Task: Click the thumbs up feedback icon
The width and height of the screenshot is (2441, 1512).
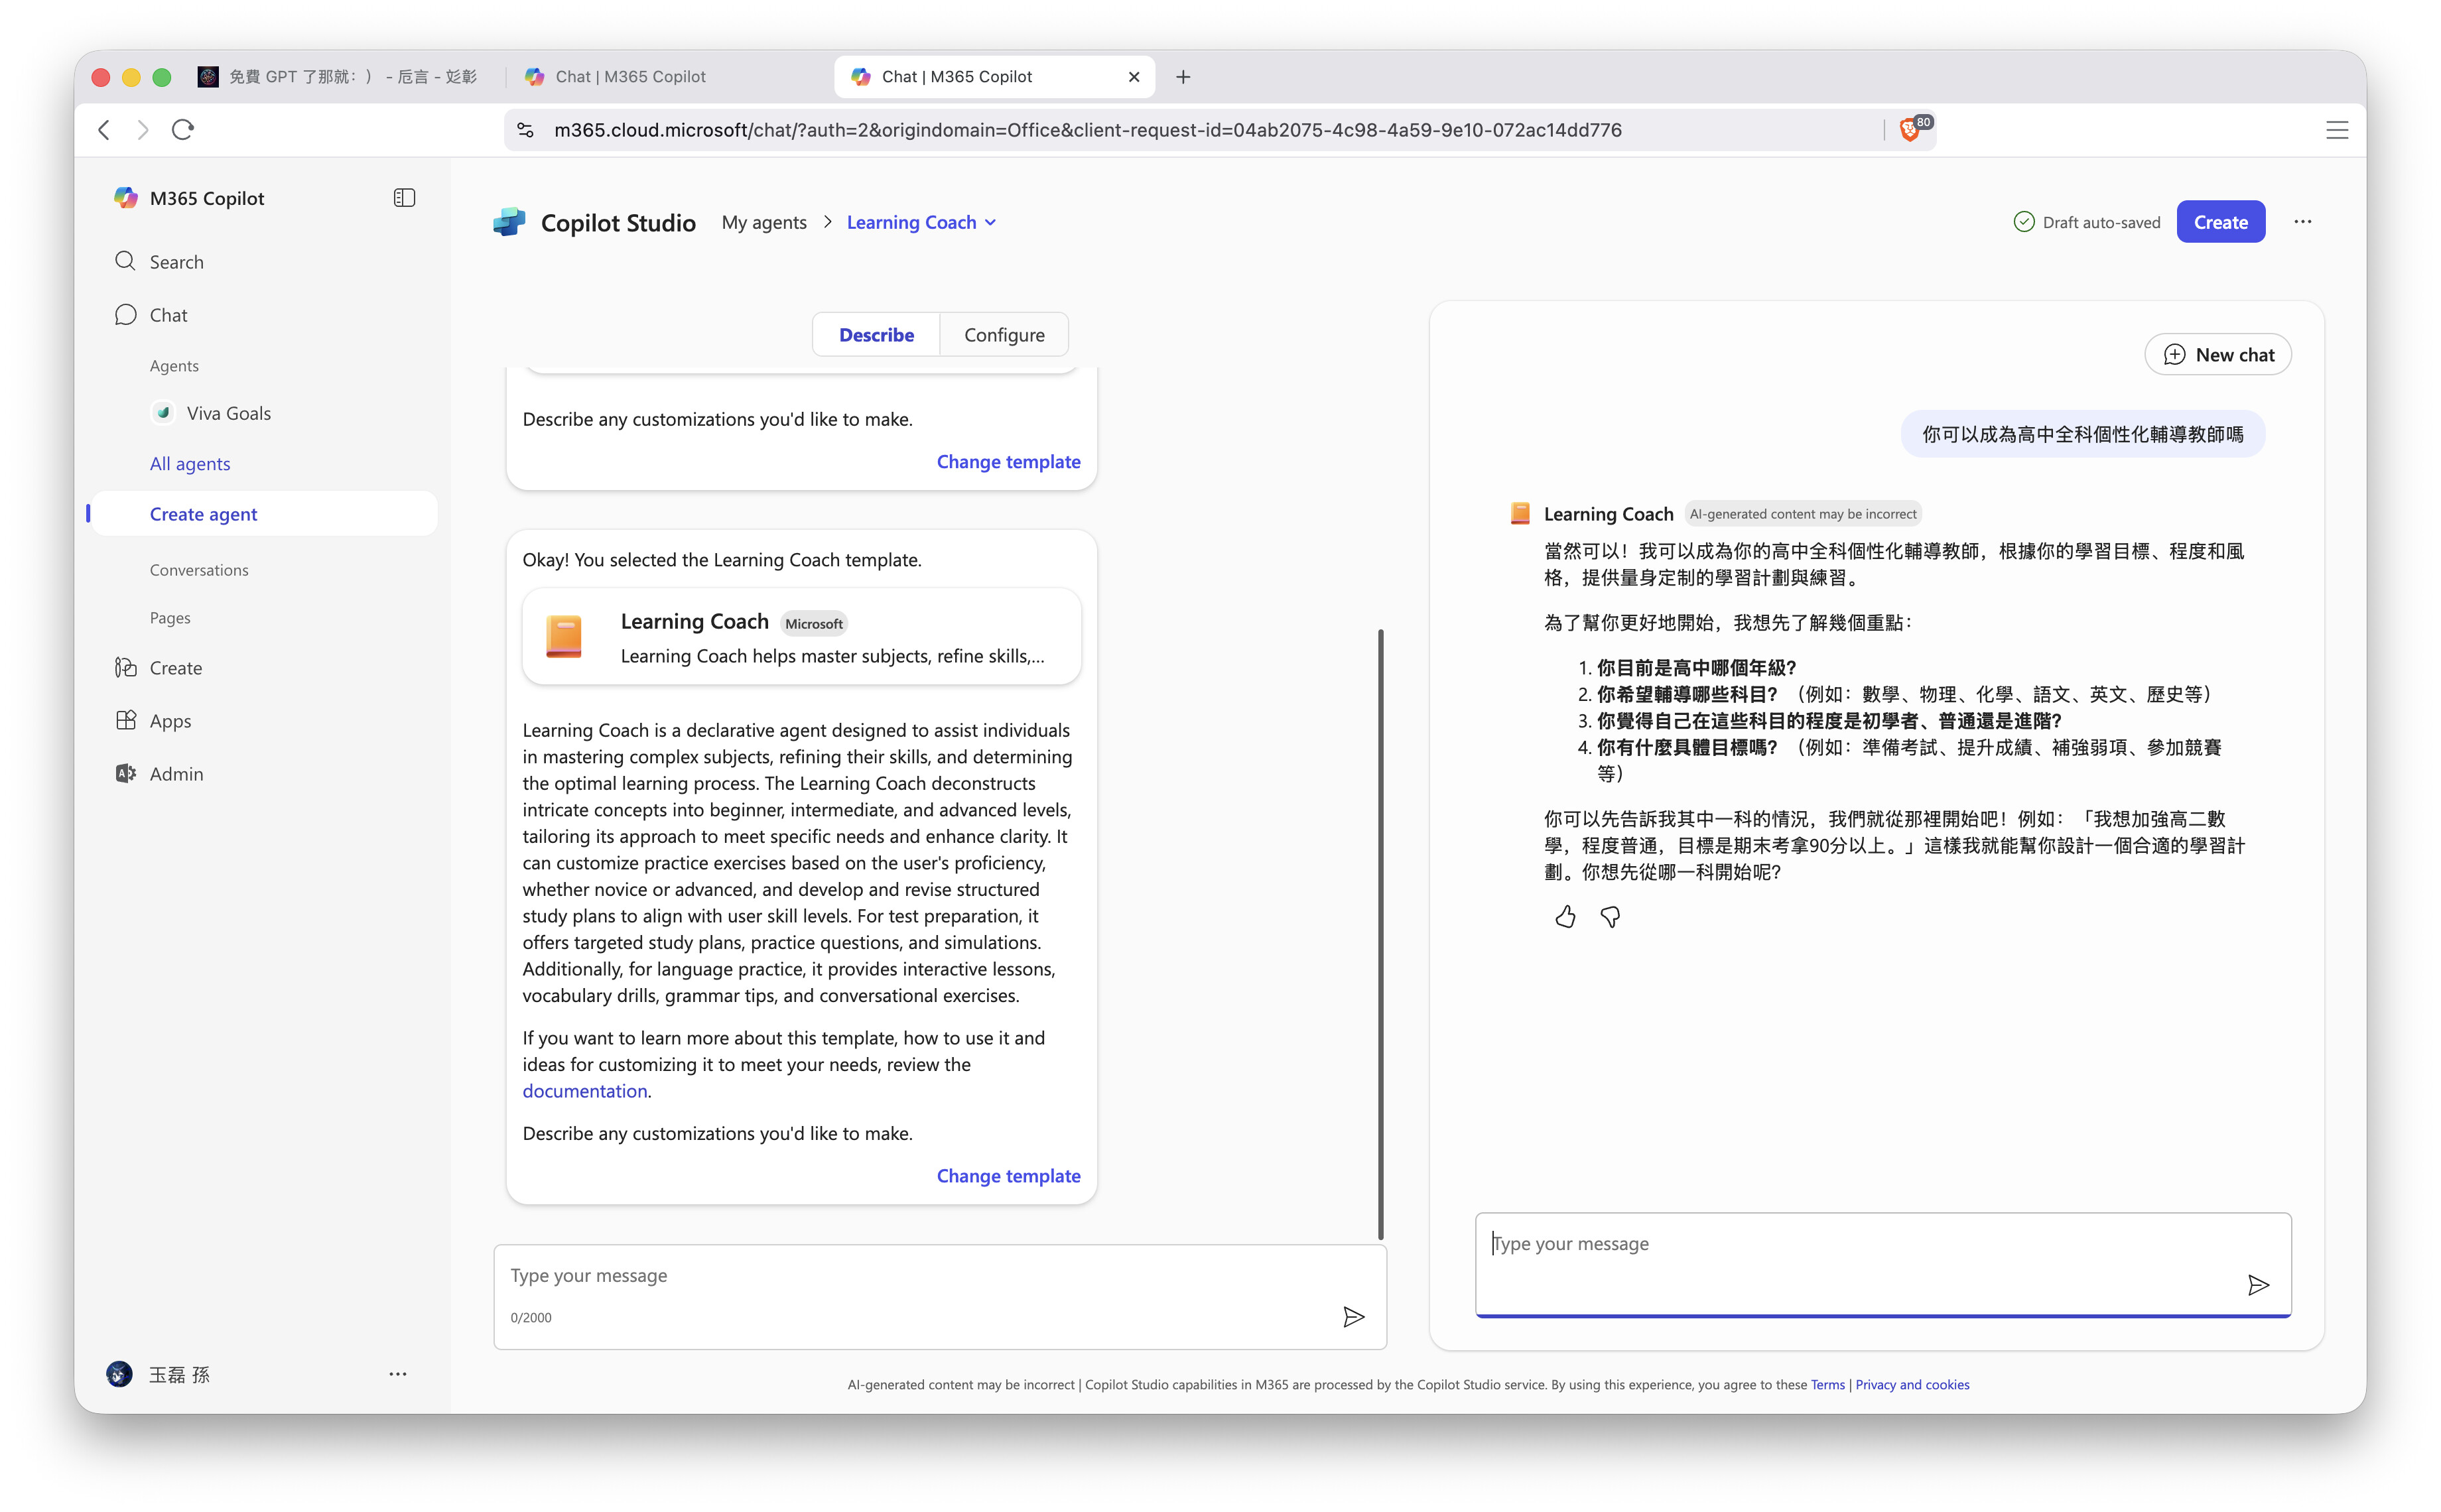Action: coord(1565,917)
